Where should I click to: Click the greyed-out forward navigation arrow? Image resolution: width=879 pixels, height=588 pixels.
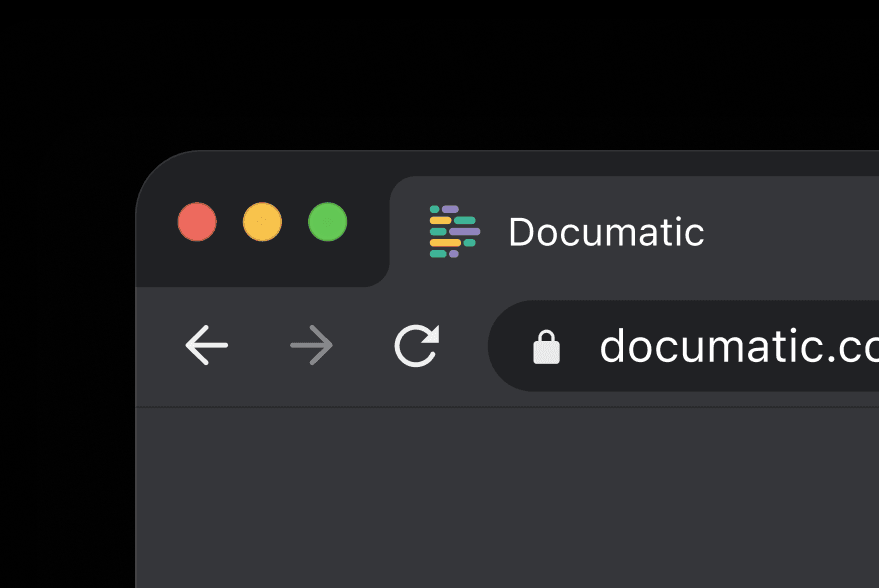tap(312, 345)
